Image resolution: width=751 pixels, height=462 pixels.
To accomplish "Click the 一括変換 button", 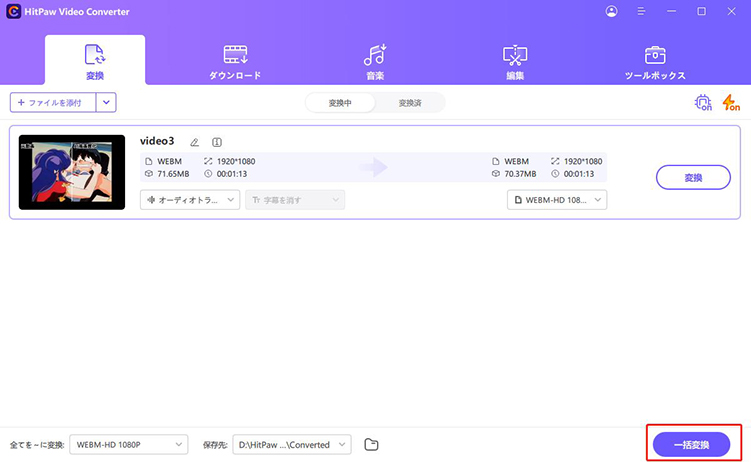I will [692, 445].
